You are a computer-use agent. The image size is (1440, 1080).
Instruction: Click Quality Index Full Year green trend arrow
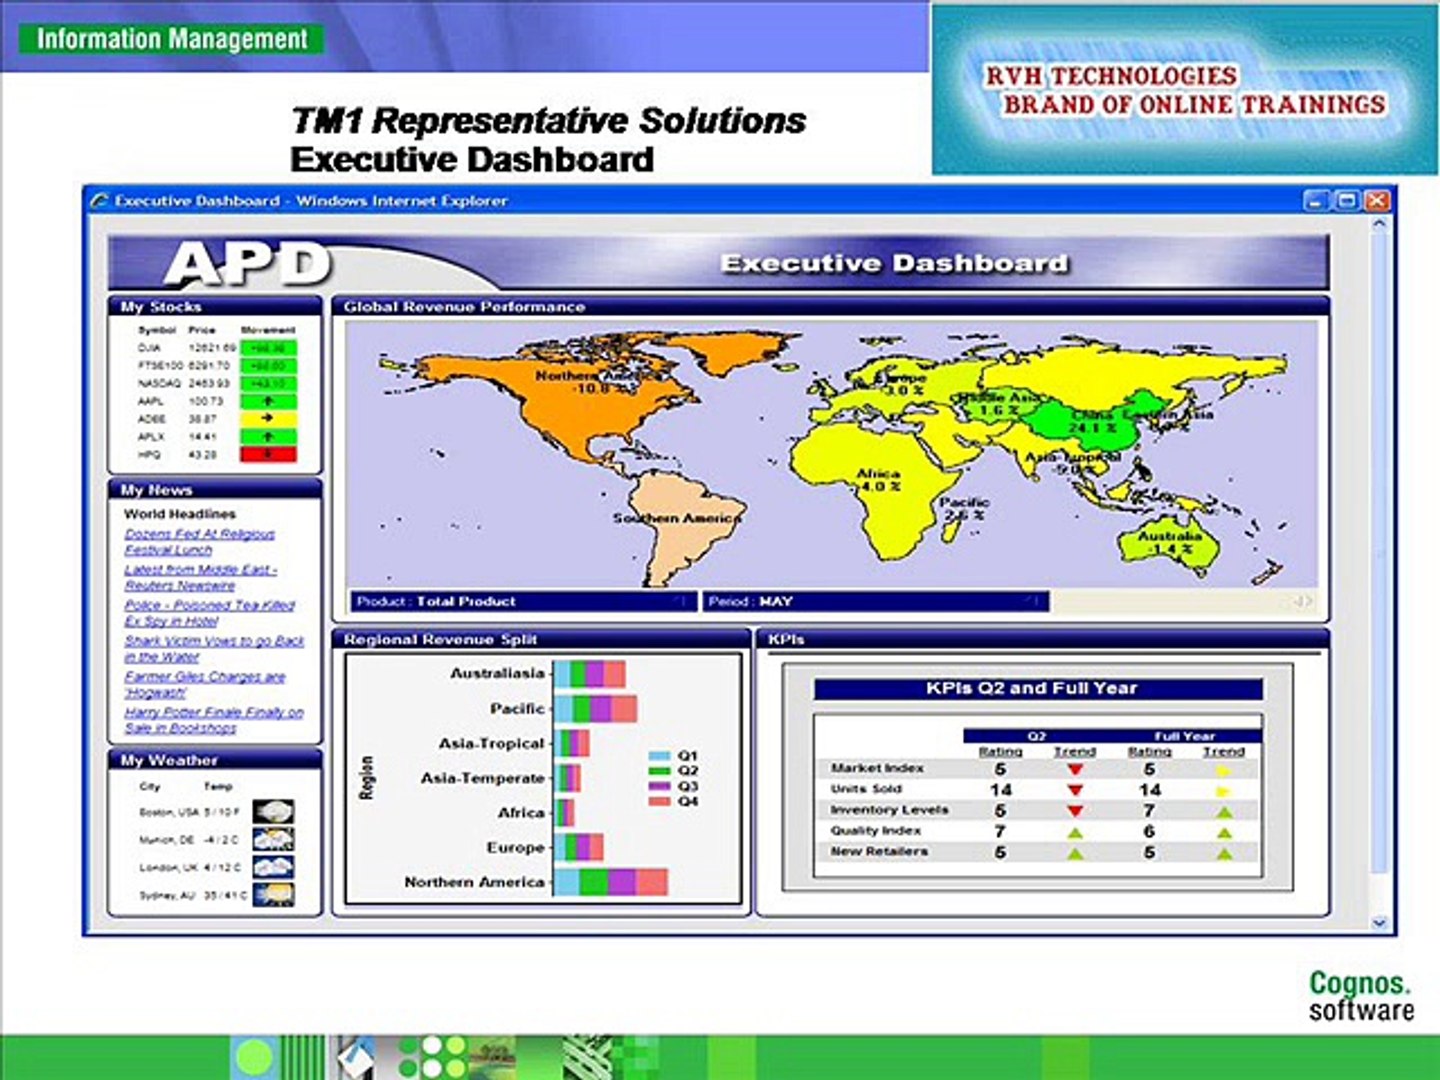coord(1223,832)
